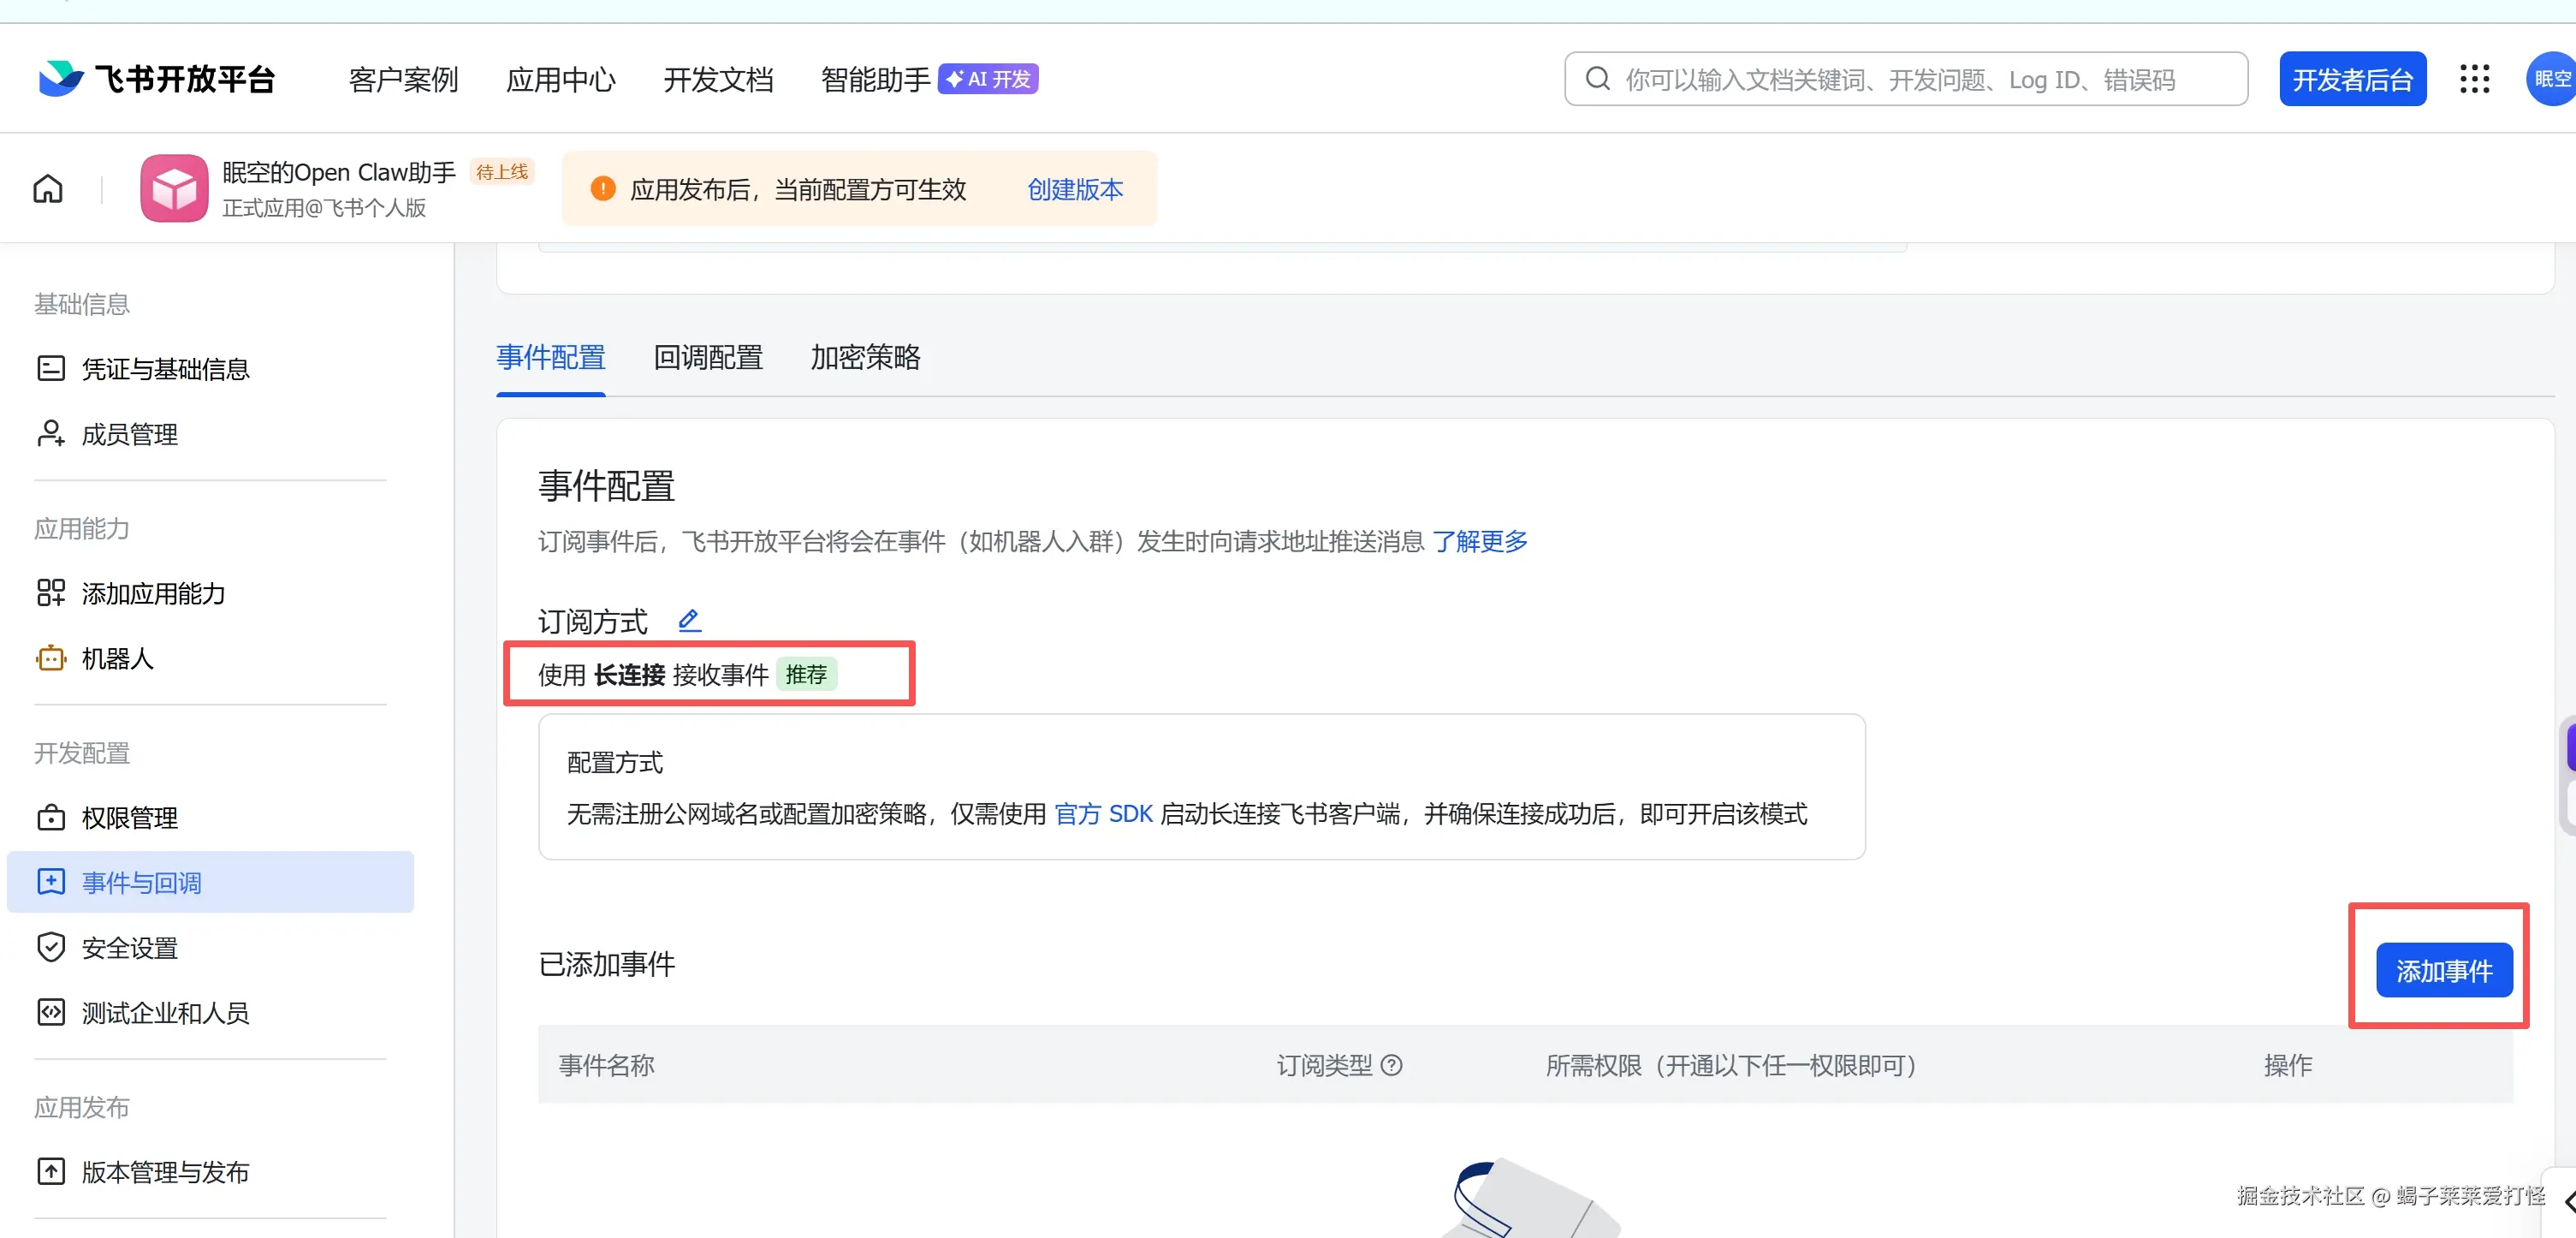Expand the collapsed side panel arrow at bottom right
Image resolution: width=2576 pixels, height=1238 pixels.
(x=2568, y=1201)
